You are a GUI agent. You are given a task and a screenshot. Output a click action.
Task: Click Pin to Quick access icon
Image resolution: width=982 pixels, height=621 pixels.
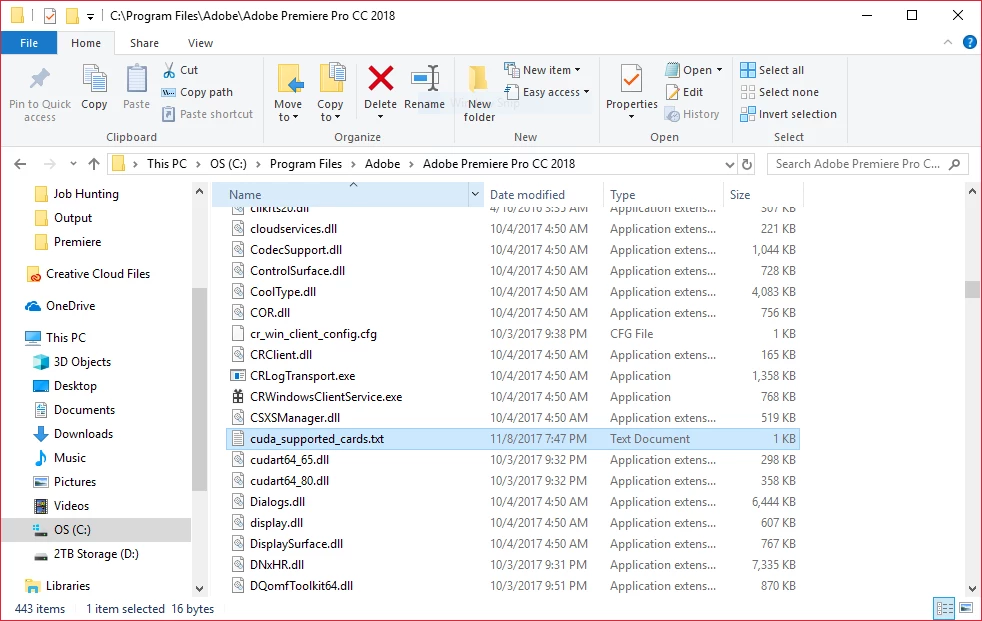pos(39,79)
